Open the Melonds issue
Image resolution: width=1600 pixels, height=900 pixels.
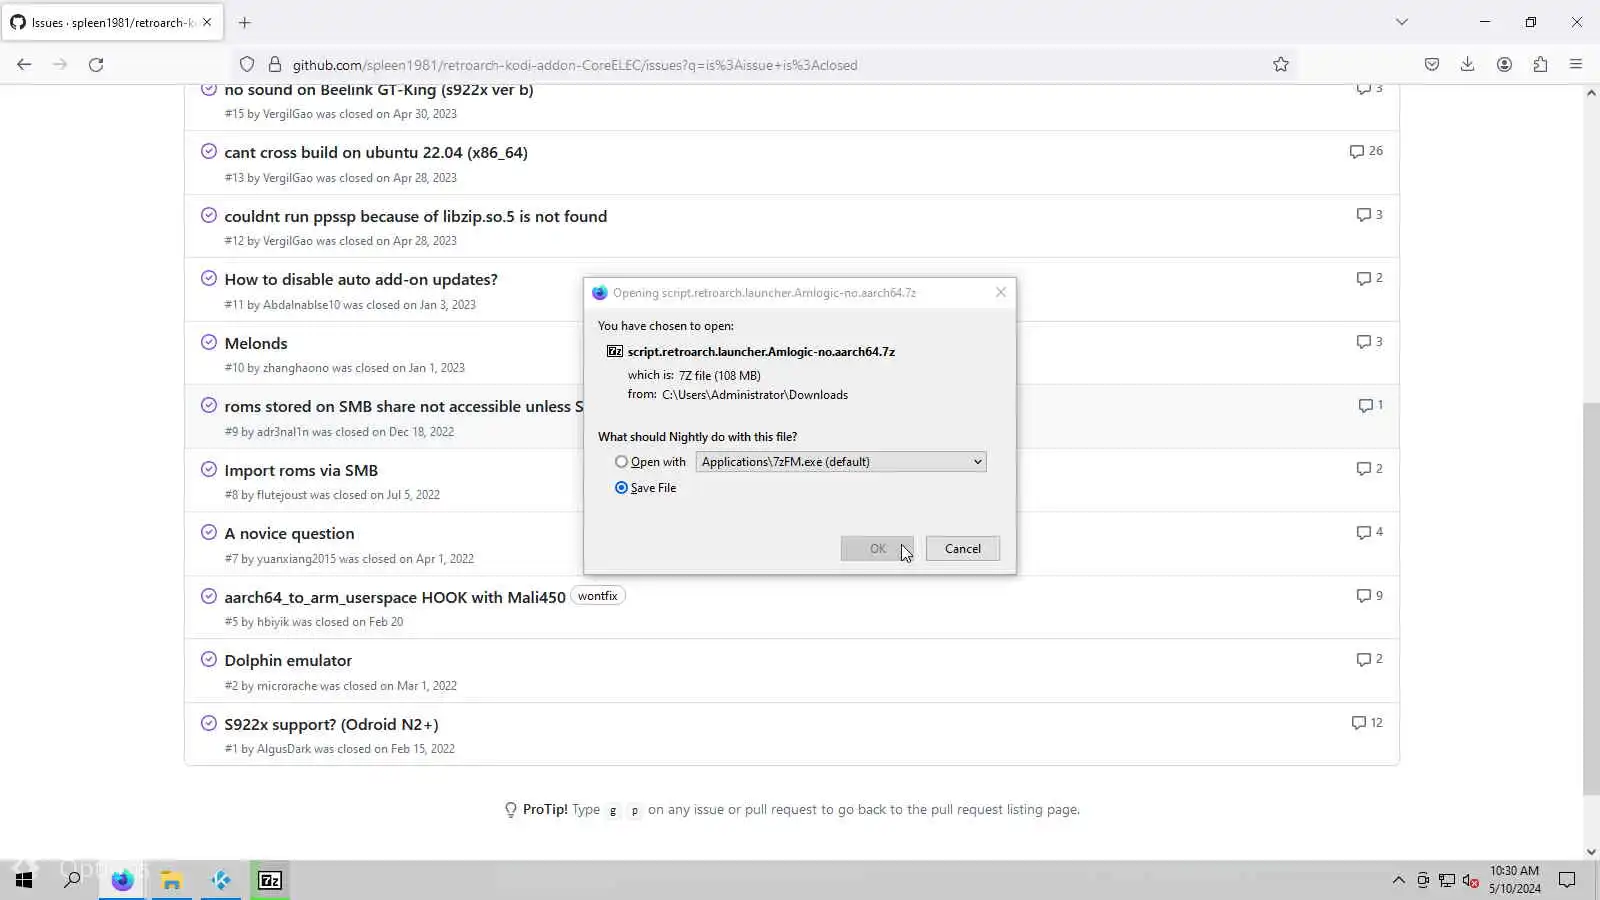coord(256,344)
